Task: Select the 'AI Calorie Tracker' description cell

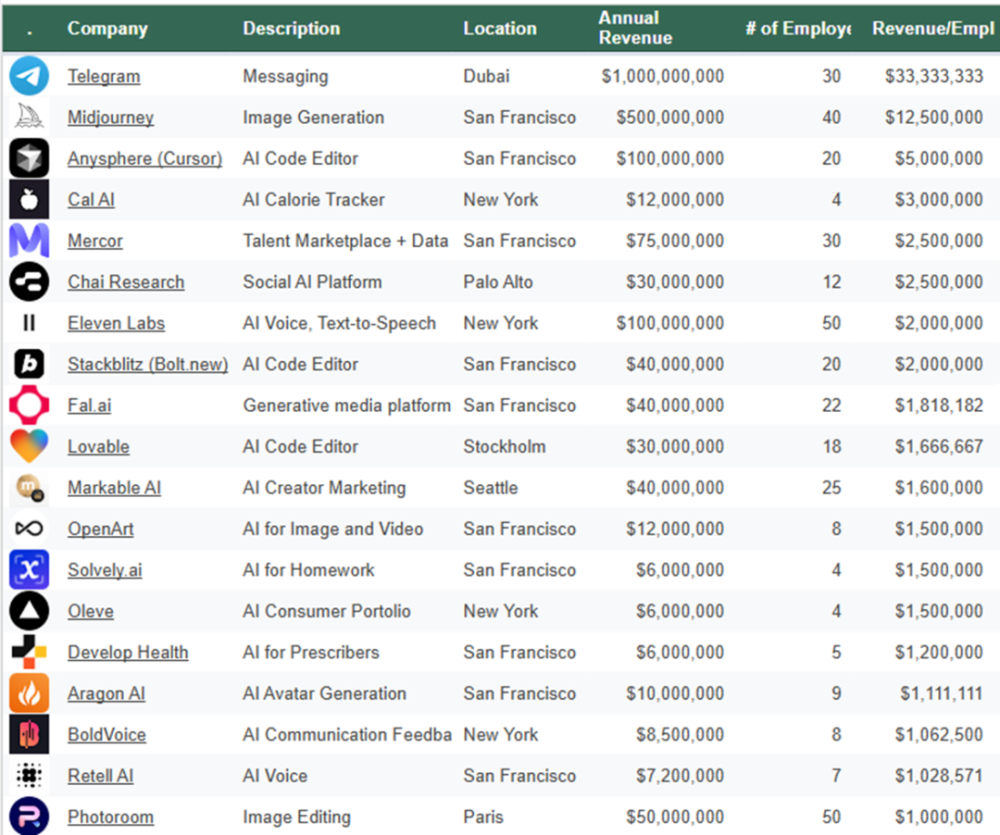Action: 314,200
